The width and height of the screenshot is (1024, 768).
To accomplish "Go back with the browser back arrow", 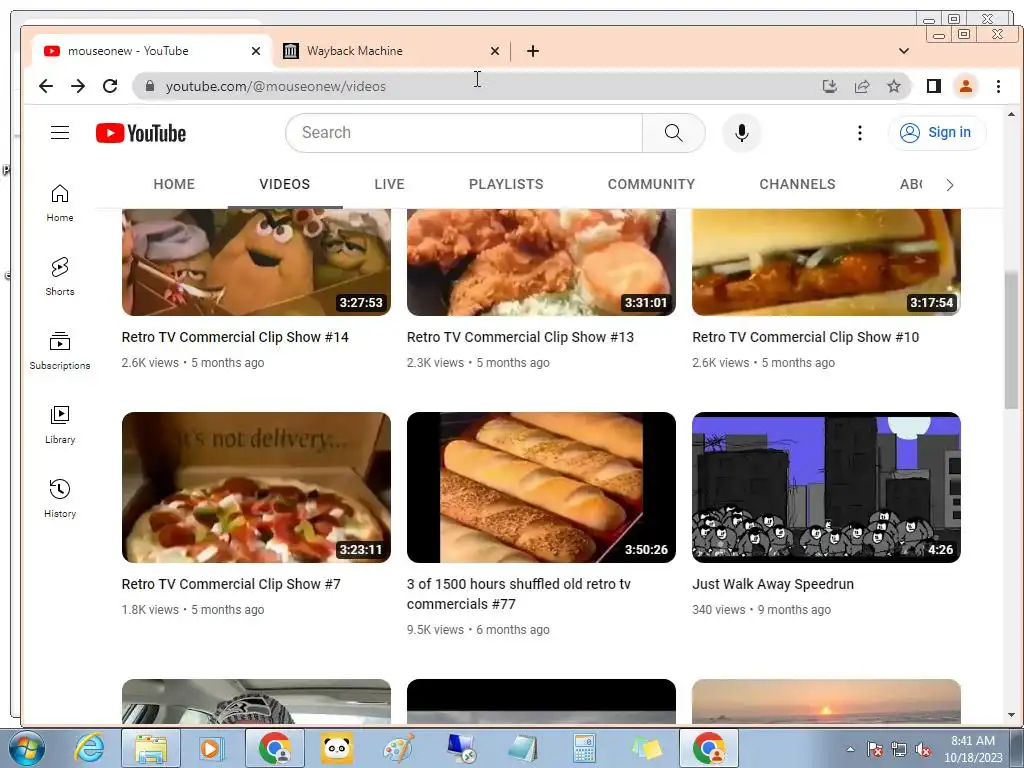I will (46, 86).
